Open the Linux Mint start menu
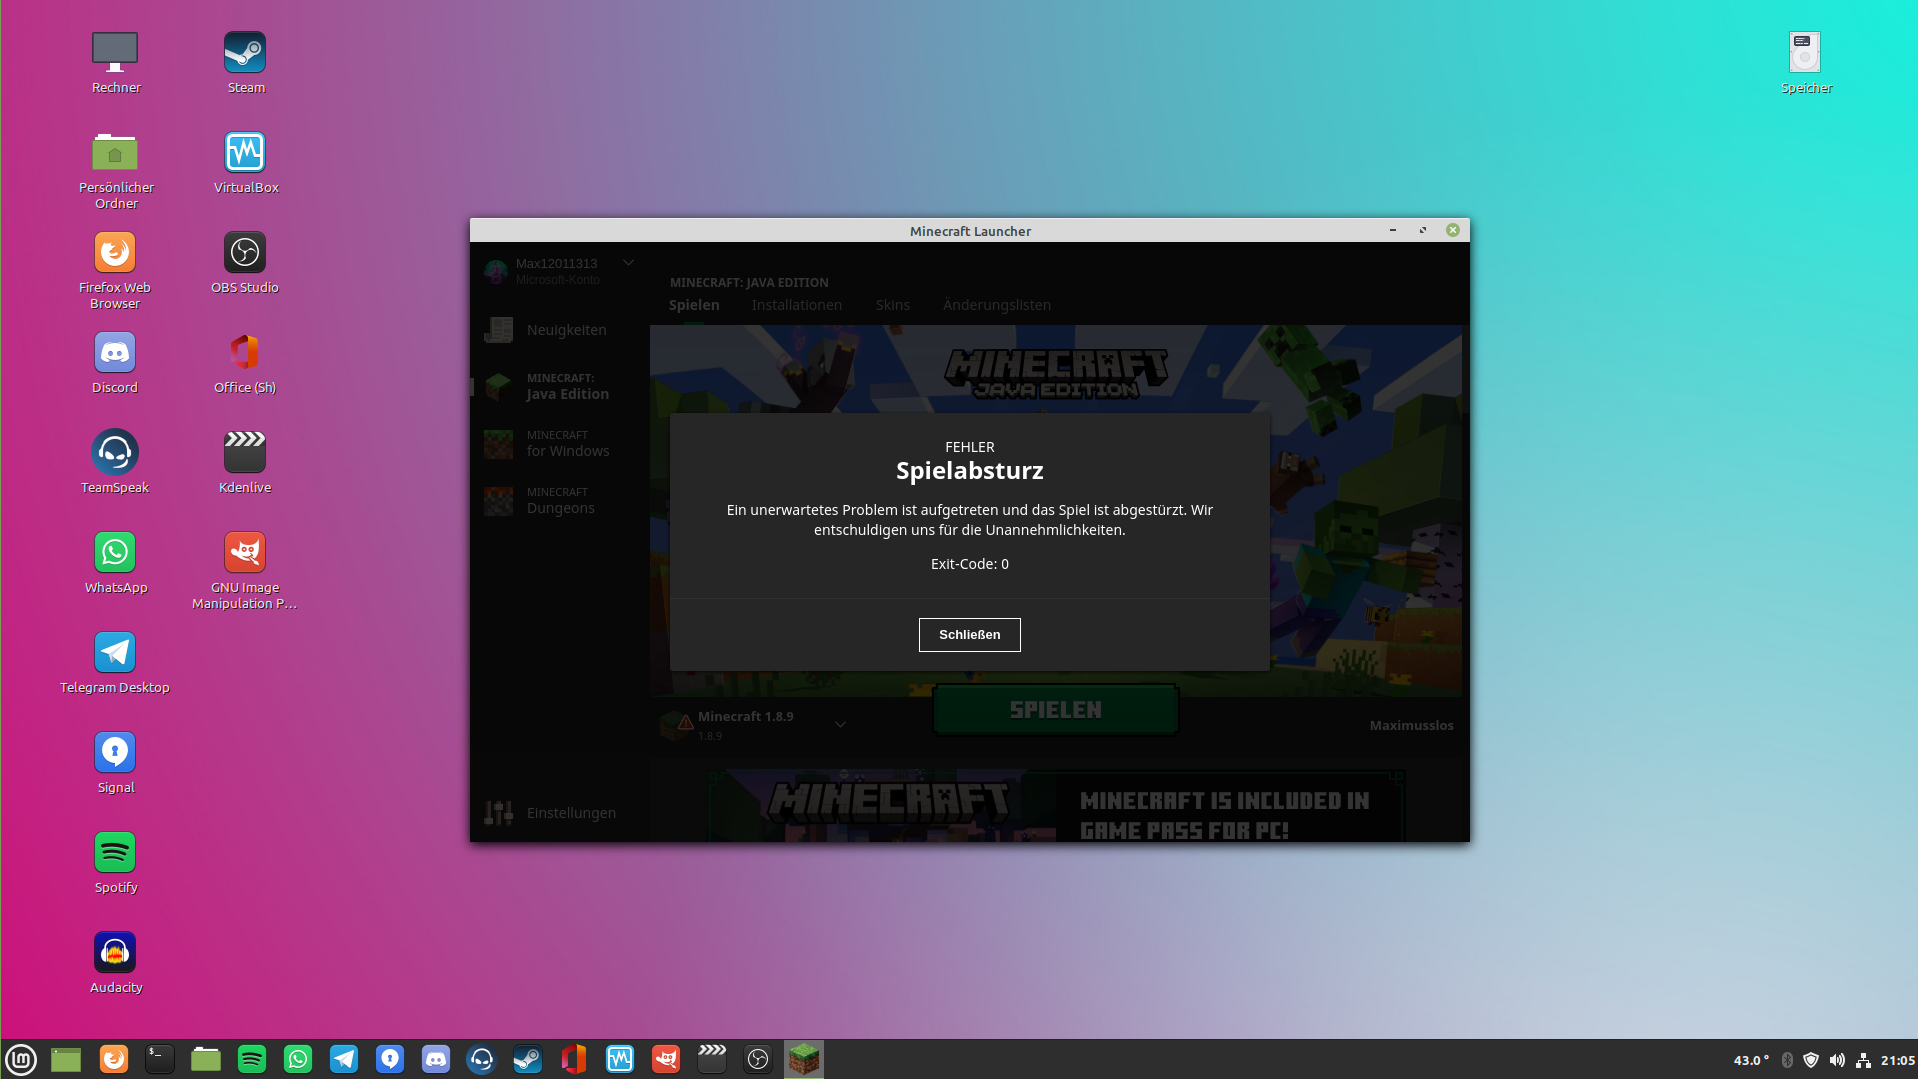 click(21, 1059)
